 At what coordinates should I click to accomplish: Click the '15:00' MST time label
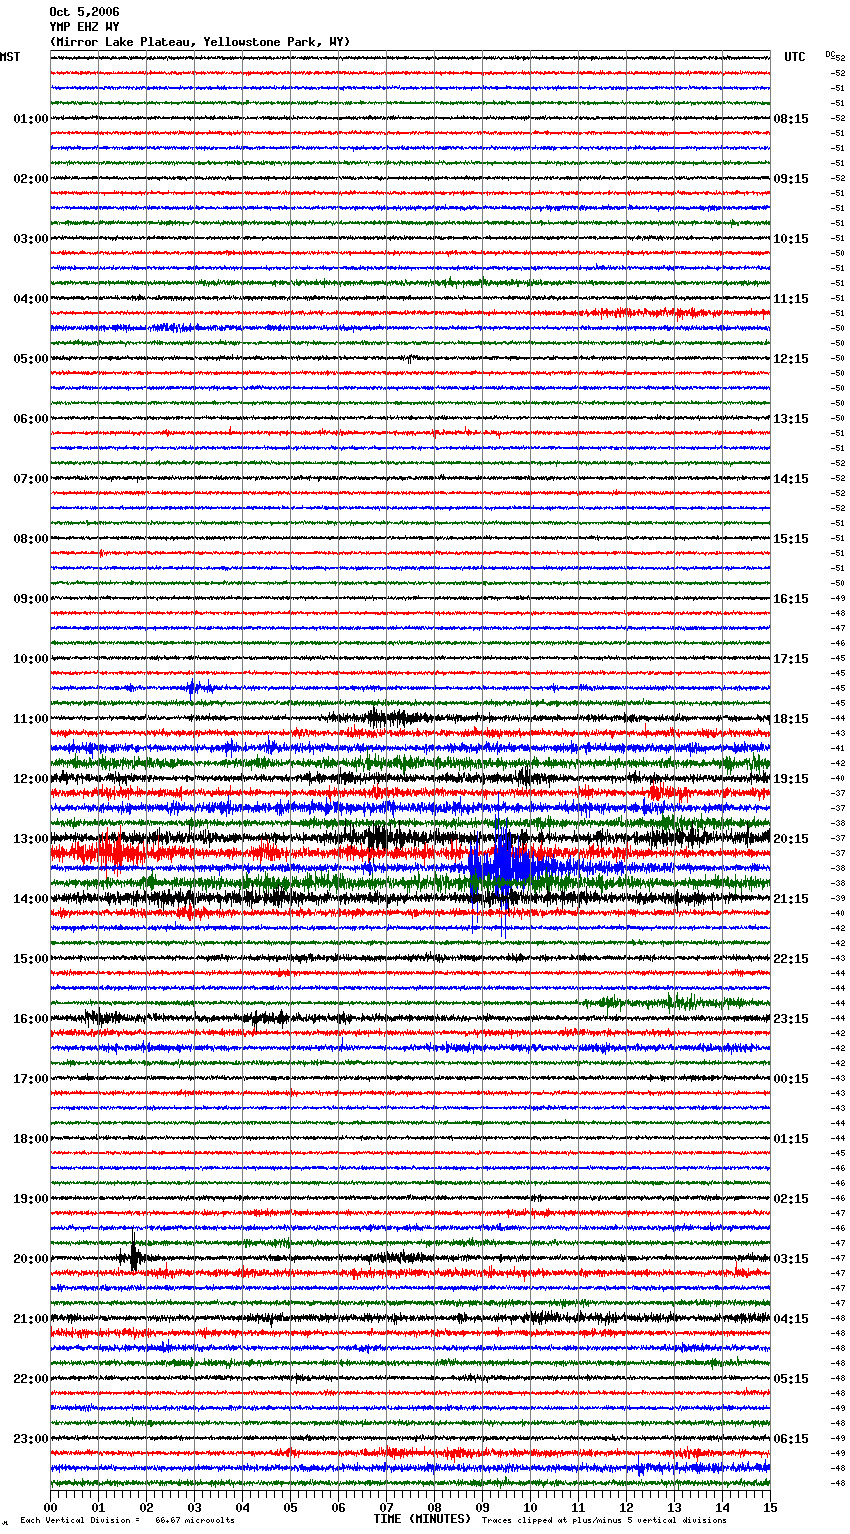[x=31, y=959]
